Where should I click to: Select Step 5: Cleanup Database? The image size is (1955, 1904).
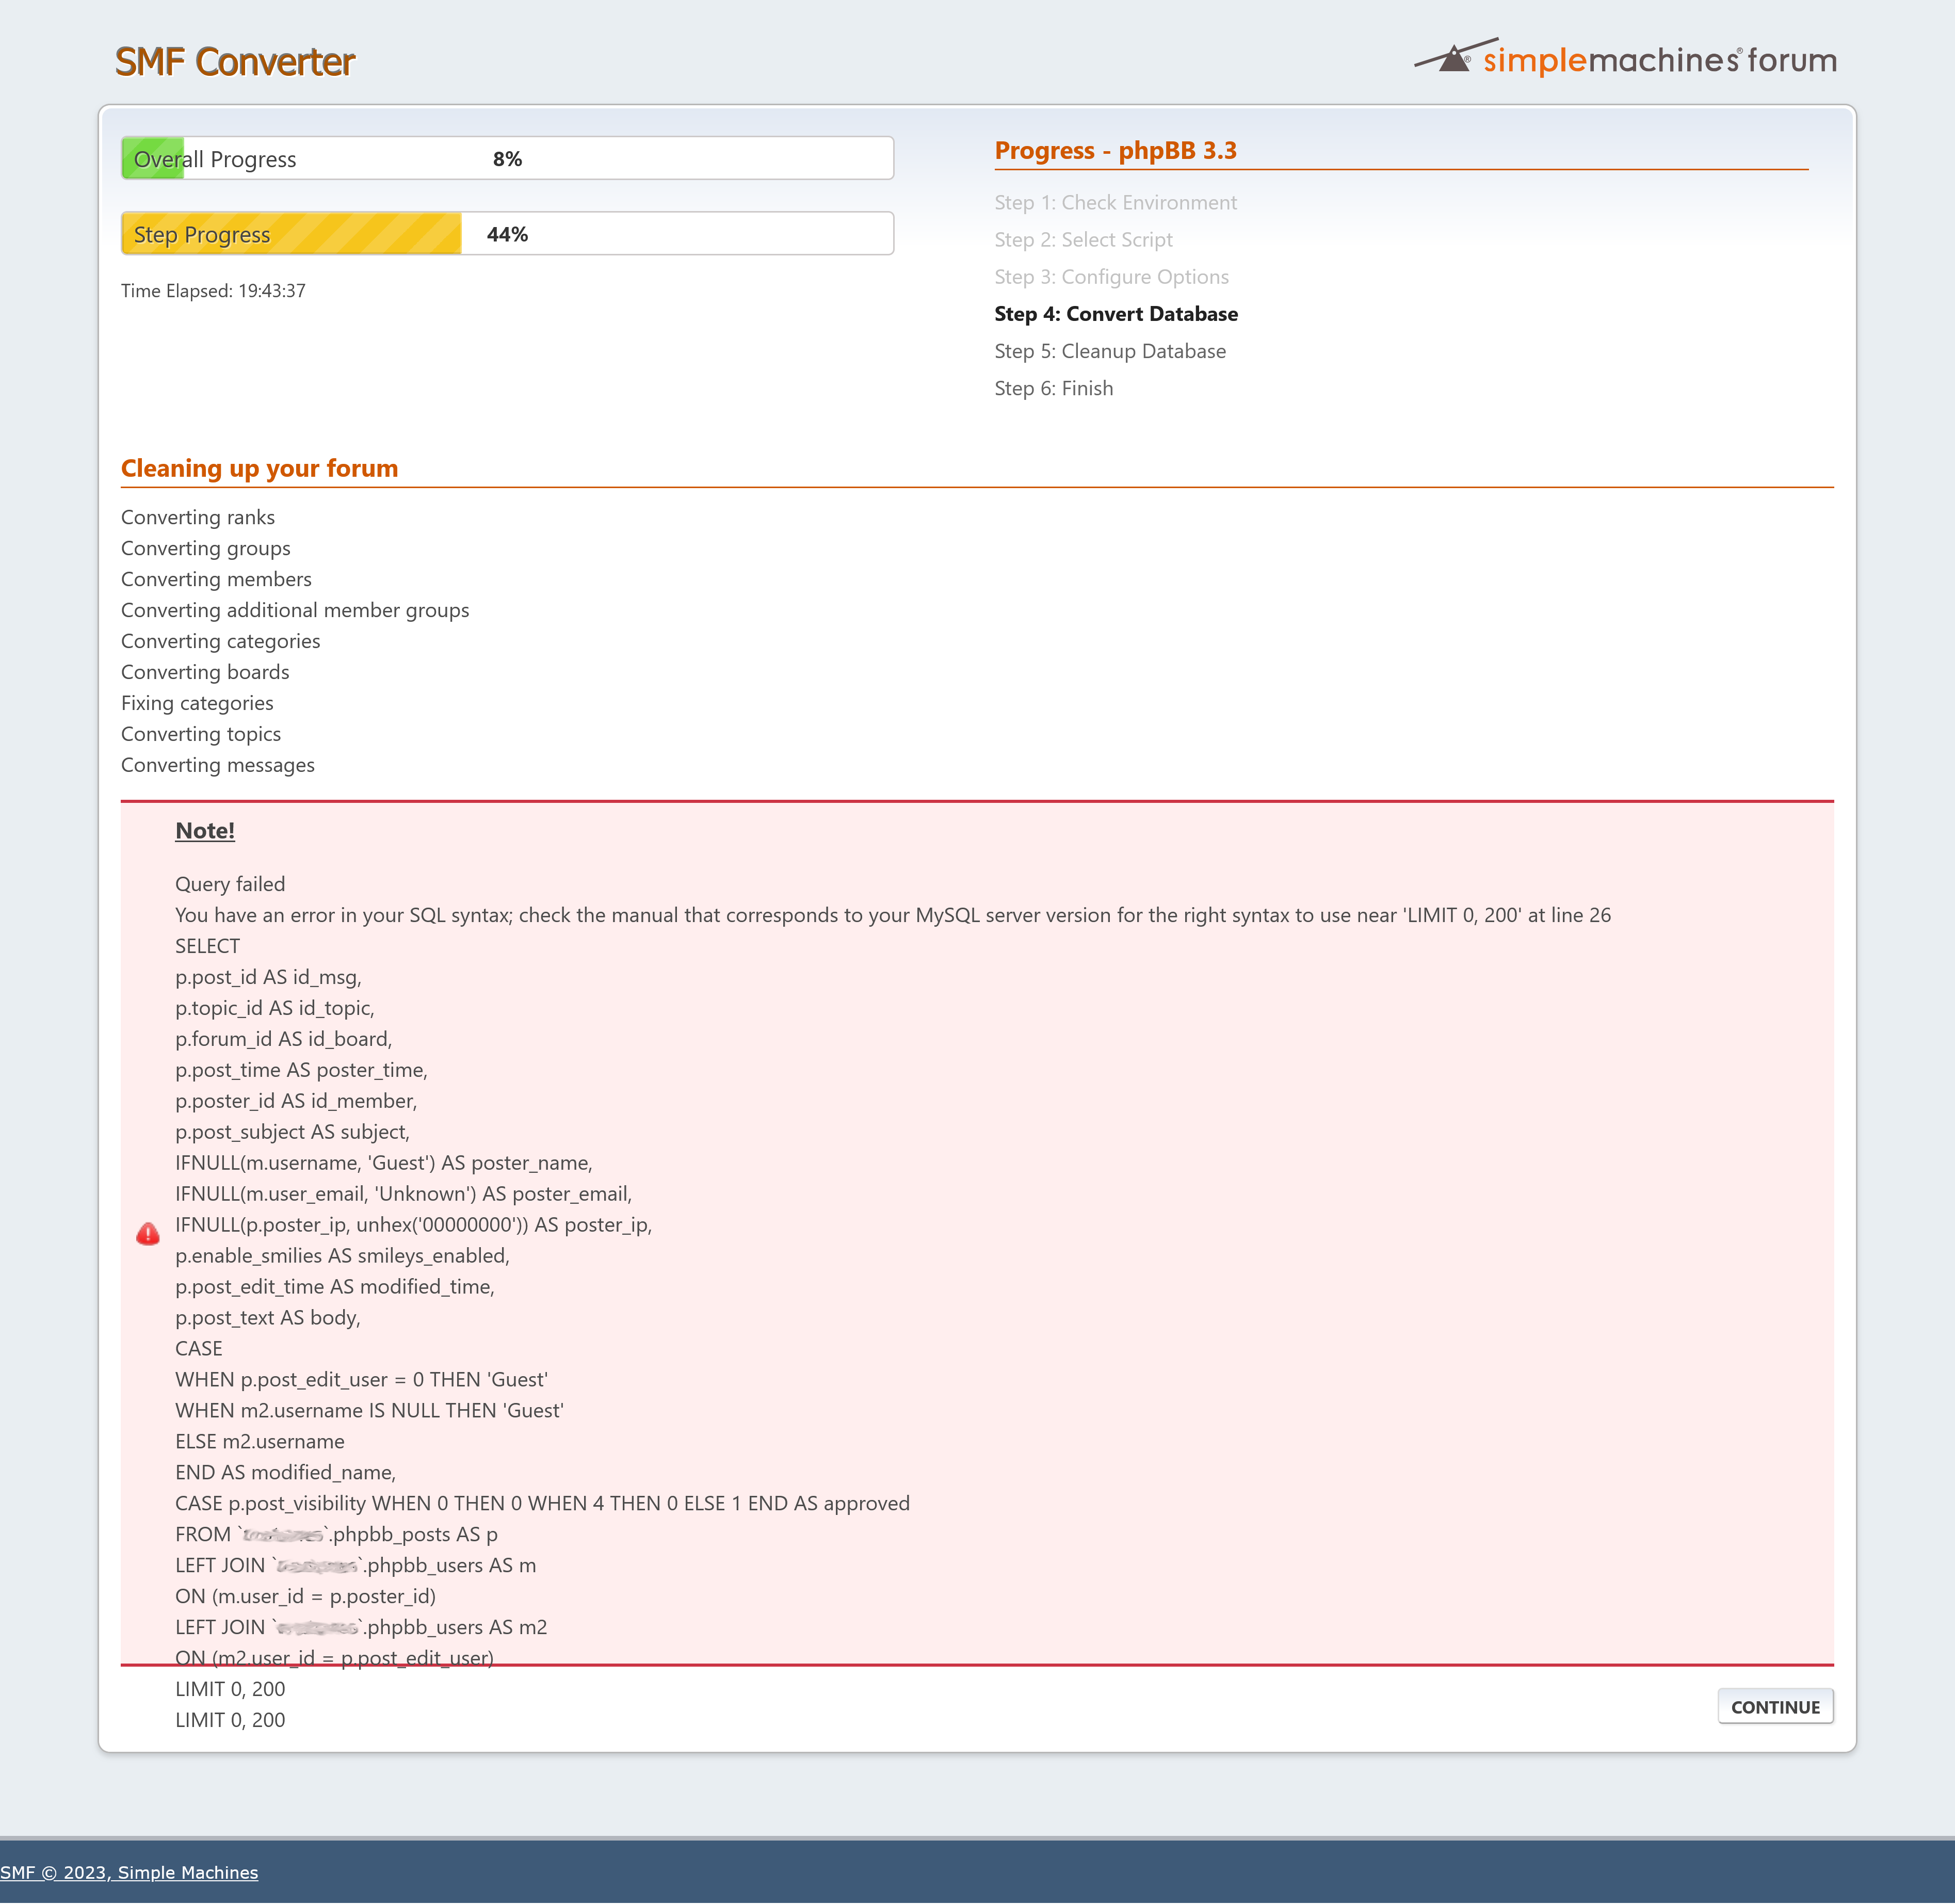(1110, 351)
